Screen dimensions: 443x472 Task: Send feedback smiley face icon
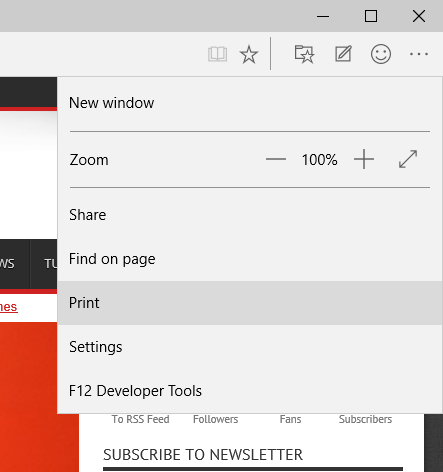pos(381,54)
